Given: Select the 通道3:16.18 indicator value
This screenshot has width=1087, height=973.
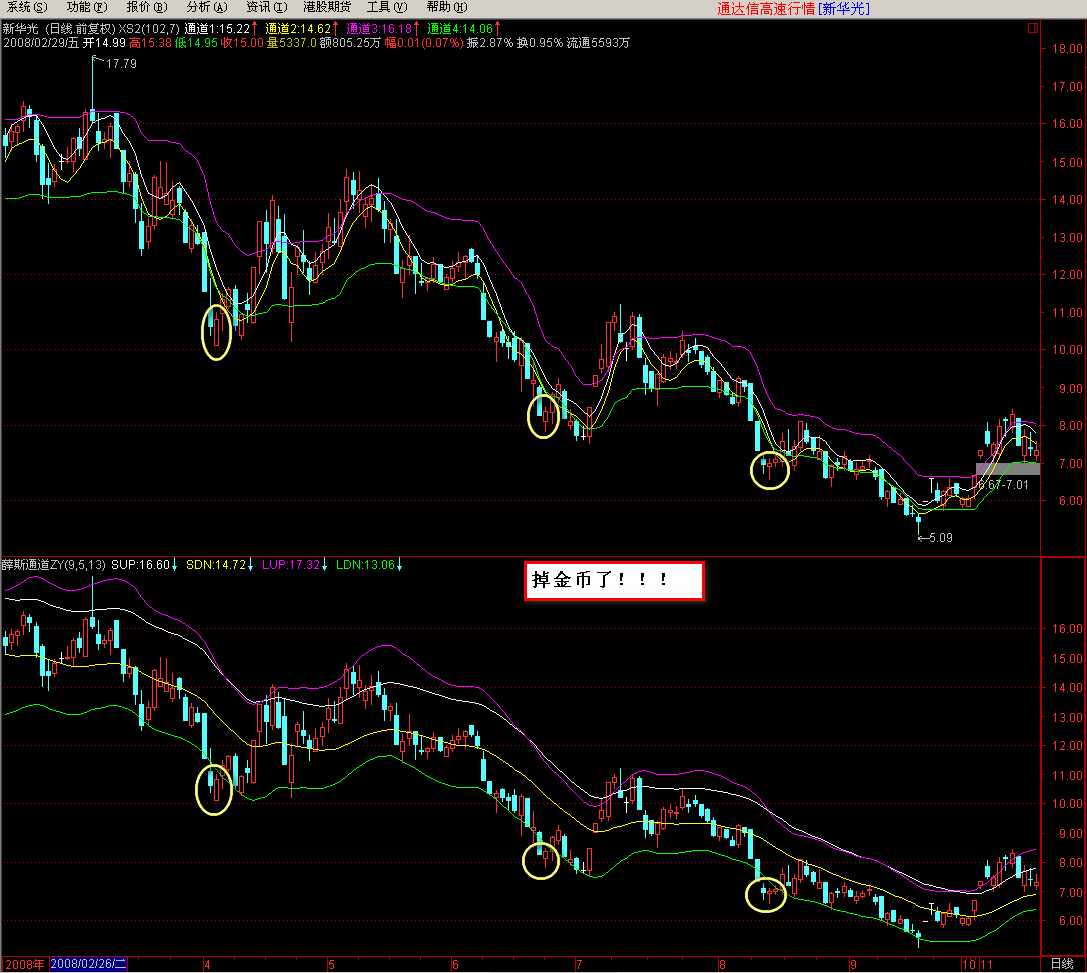Looking at the screenshot, I should click(x=379, y=29).
